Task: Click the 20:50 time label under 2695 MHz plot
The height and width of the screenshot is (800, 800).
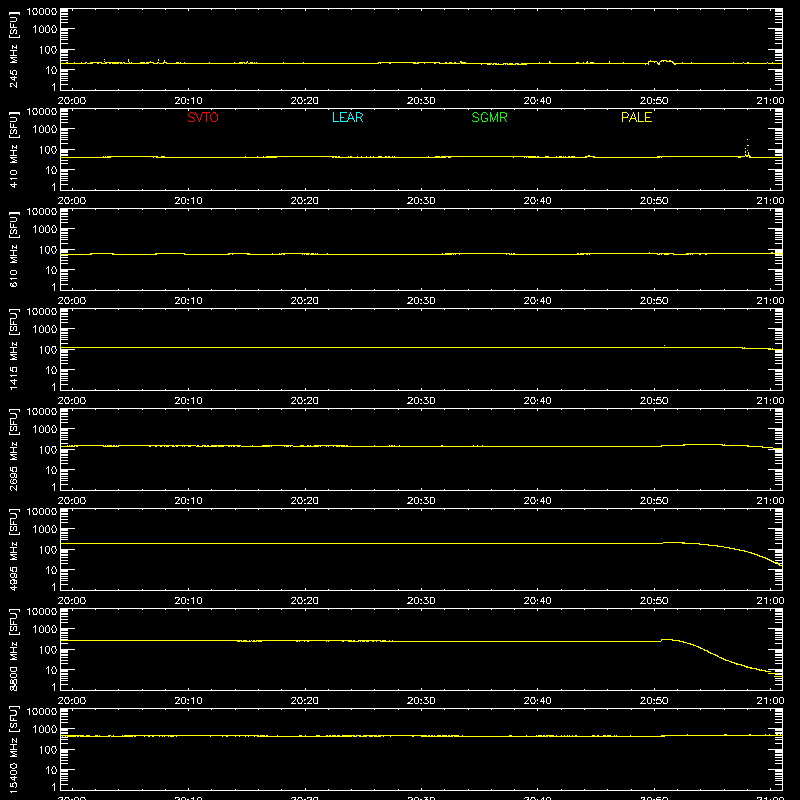Action: 654,501
